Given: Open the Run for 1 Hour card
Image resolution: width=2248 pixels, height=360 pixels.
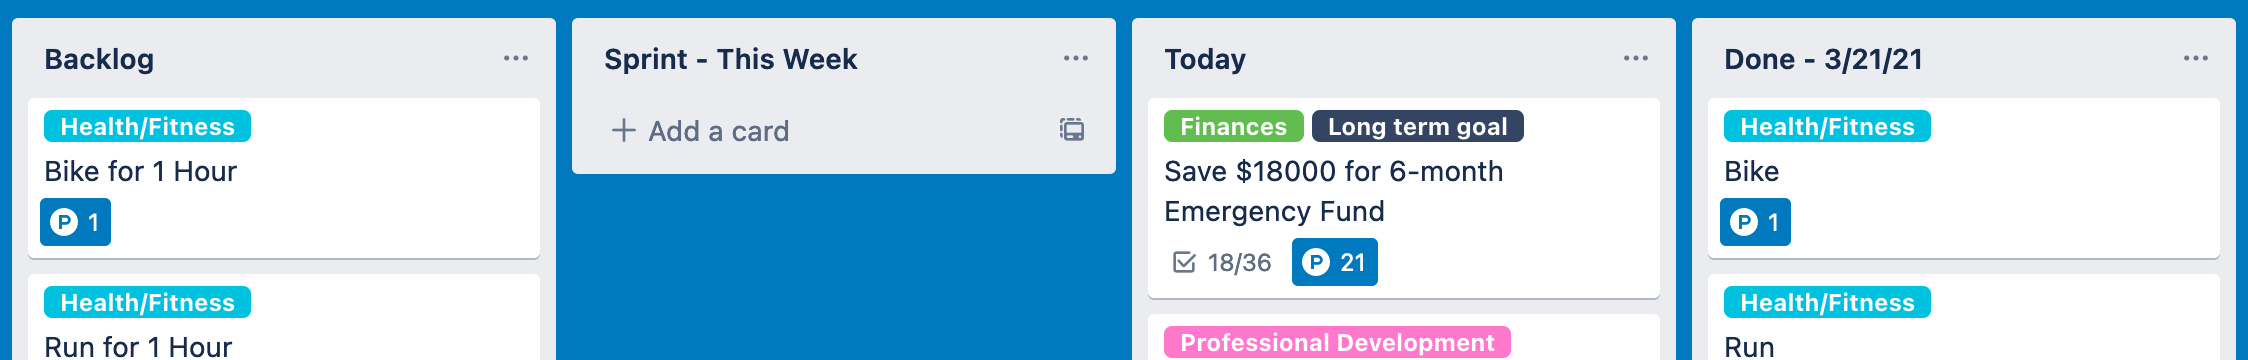Looking at the screenshot, I should (284, 318).
